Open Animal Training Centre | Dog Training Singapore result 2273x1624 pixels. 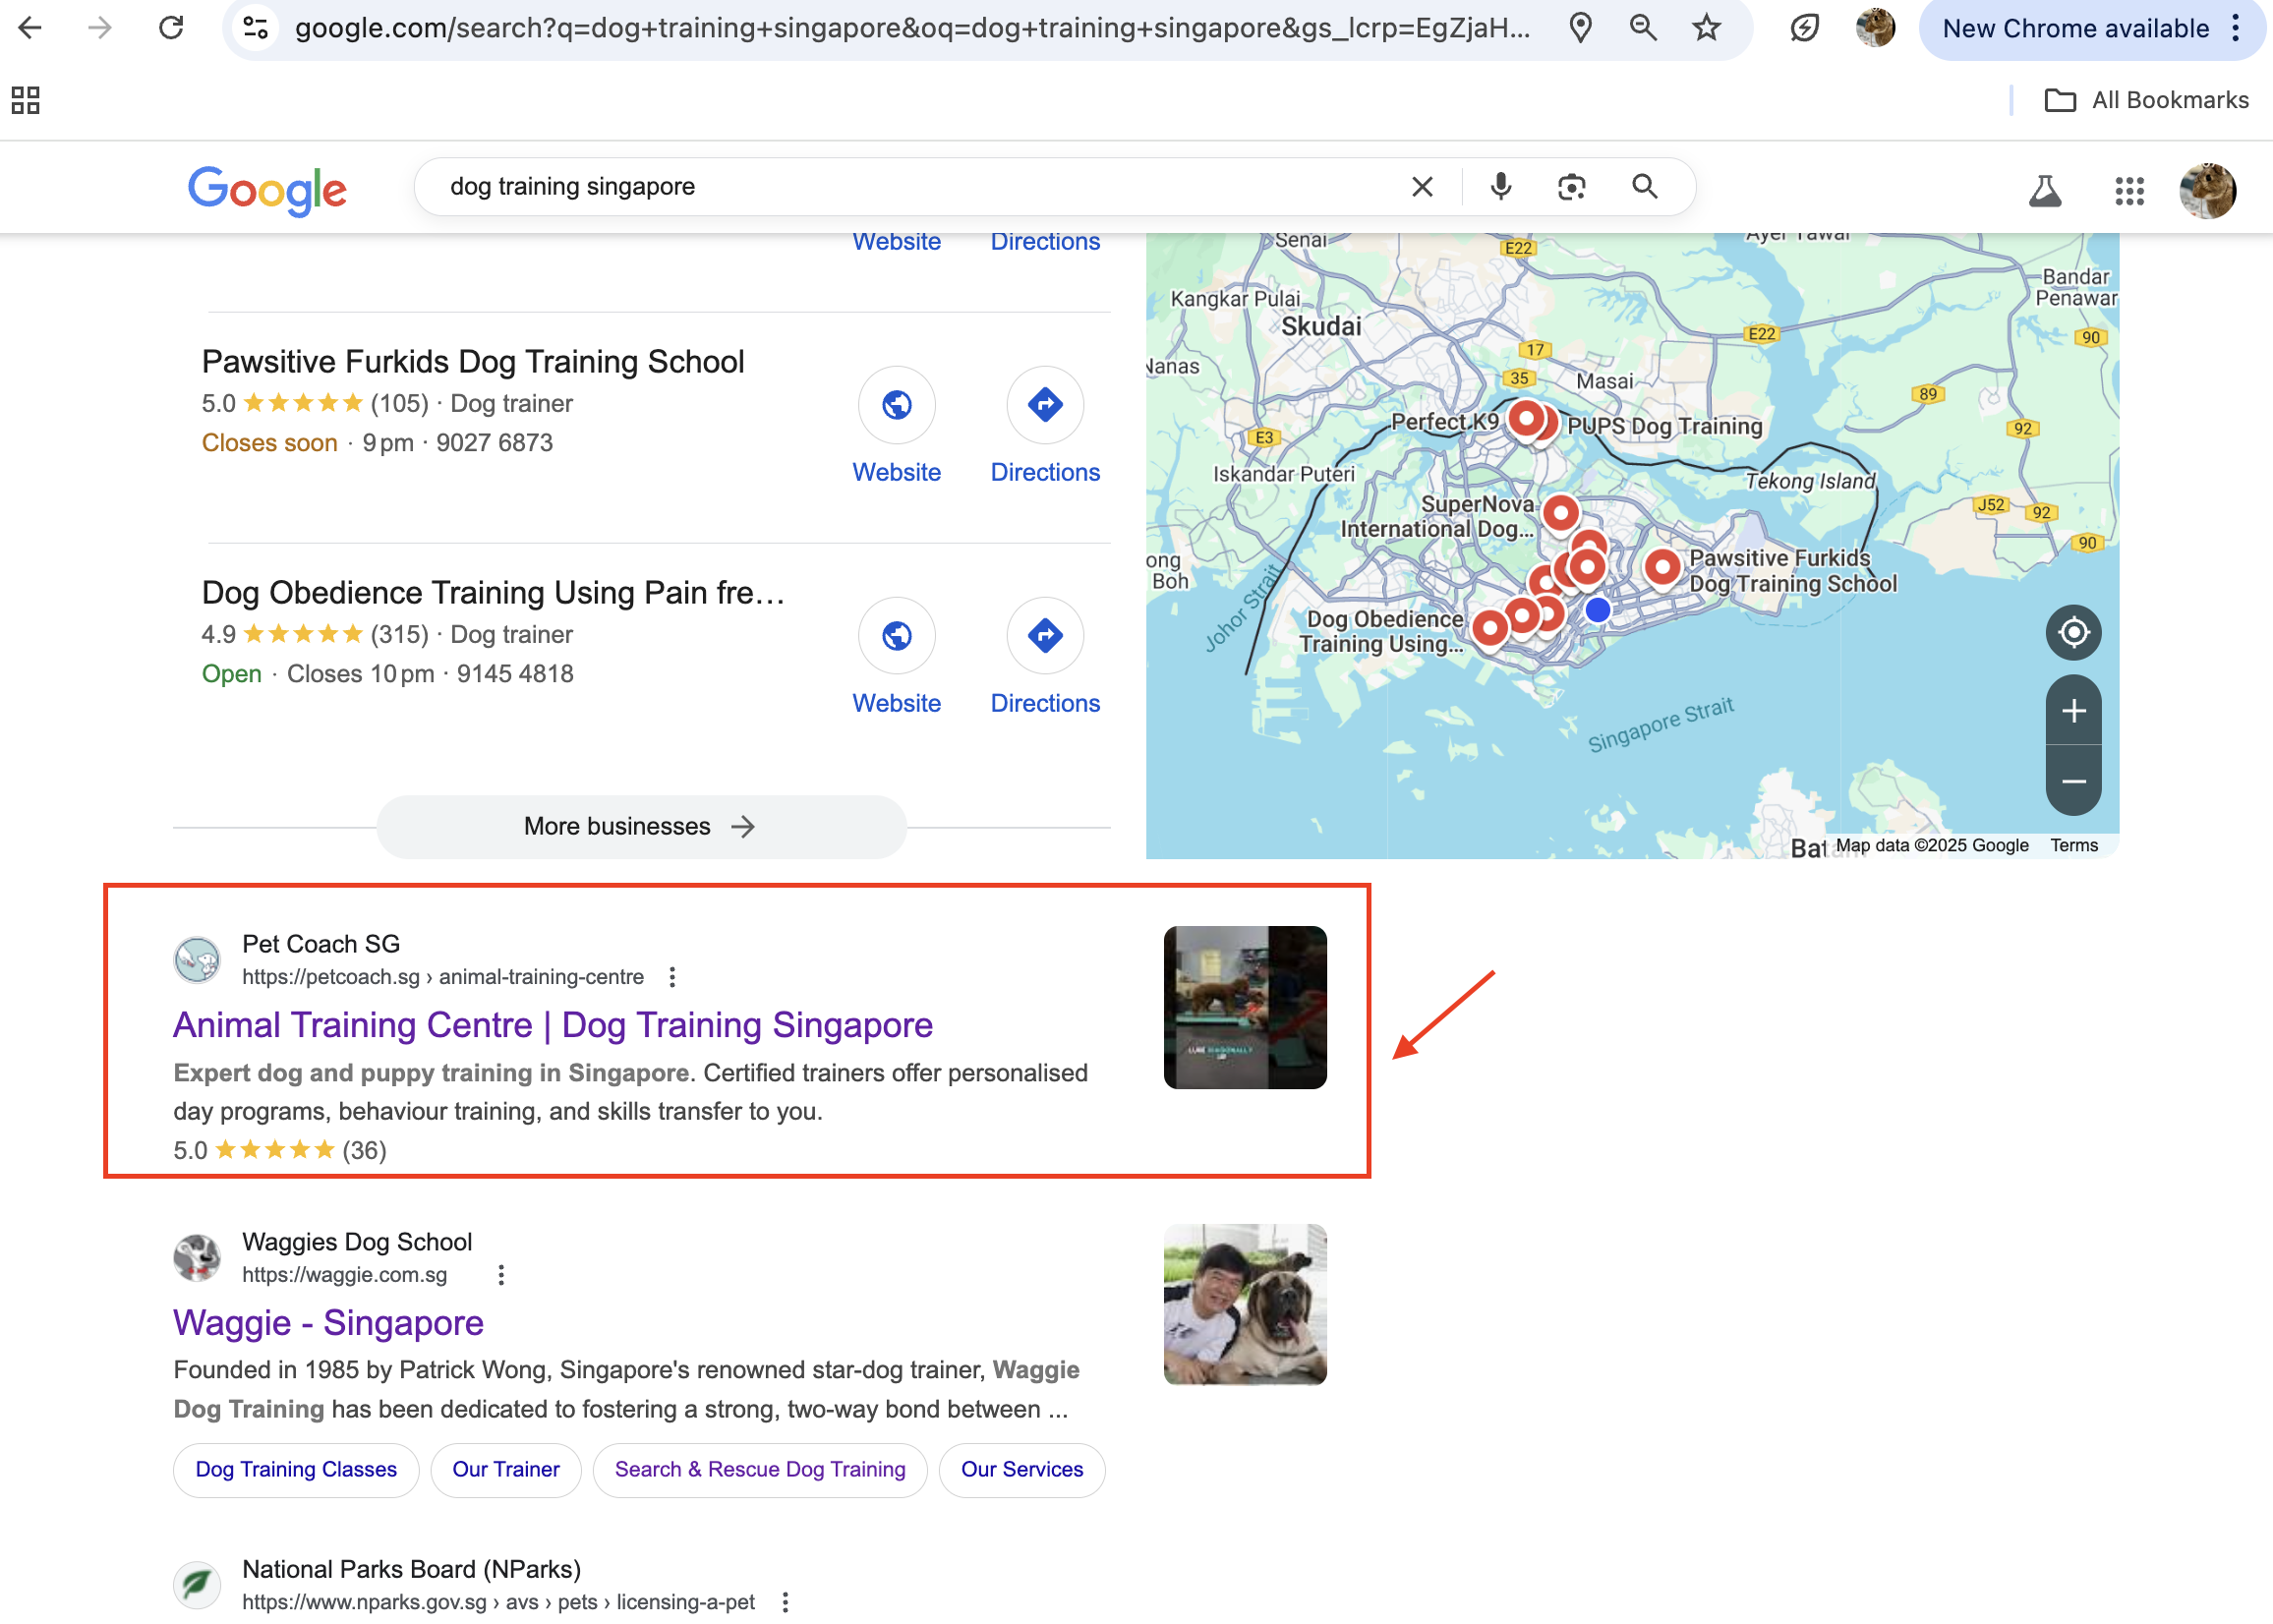(x=553, y=1025)
